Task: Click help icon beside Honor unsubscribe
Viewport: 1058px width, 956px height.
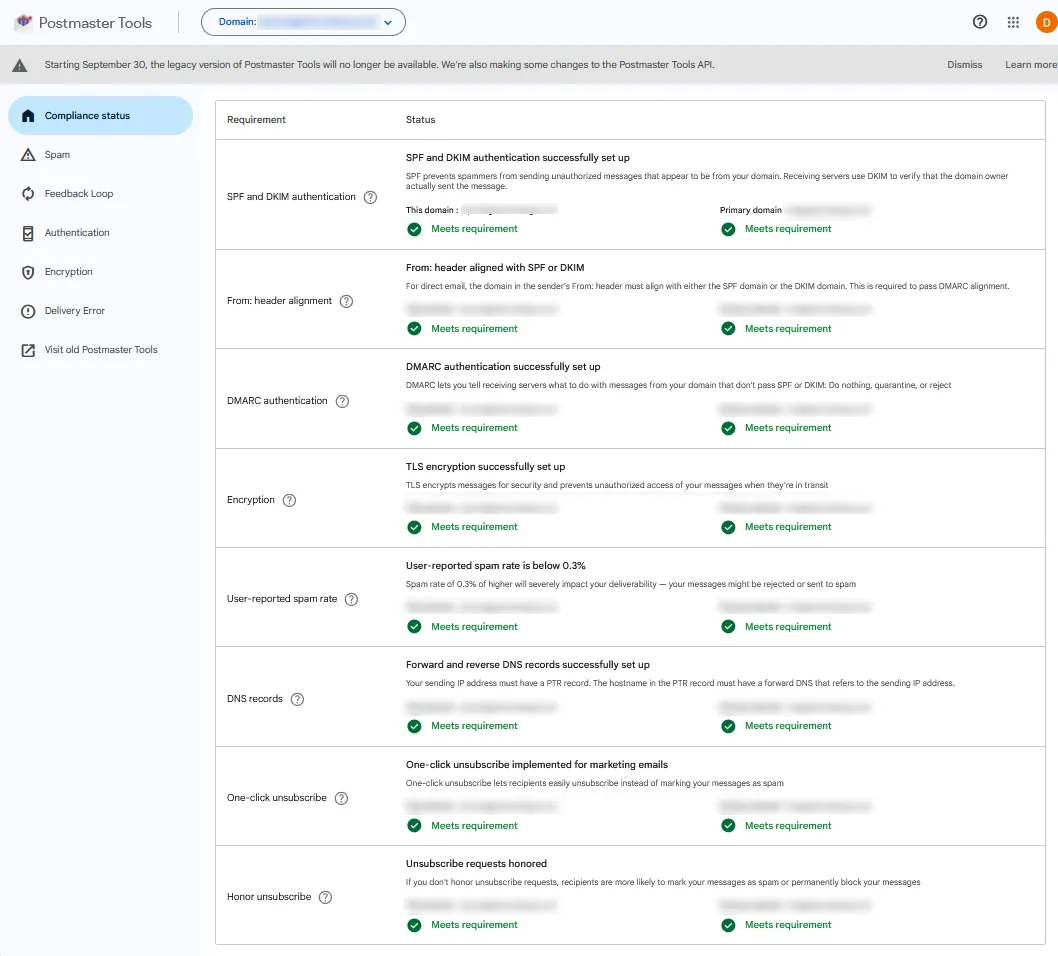Action: [x=325, y=897]
